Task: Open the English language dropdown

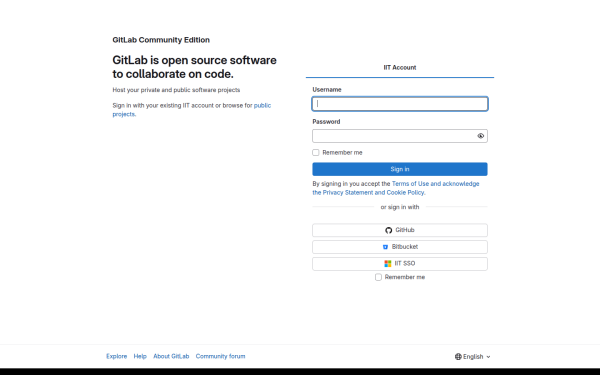Action: point(473,357)
